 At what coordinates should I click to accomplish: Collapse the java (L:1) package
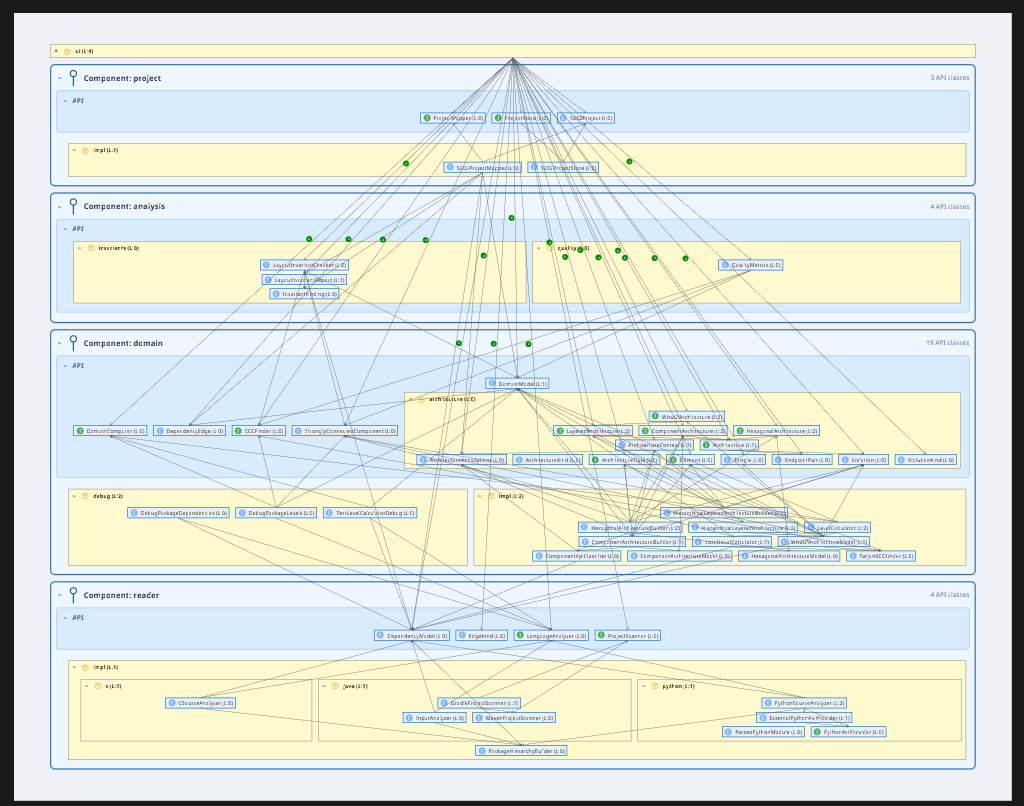click(325, 686)
